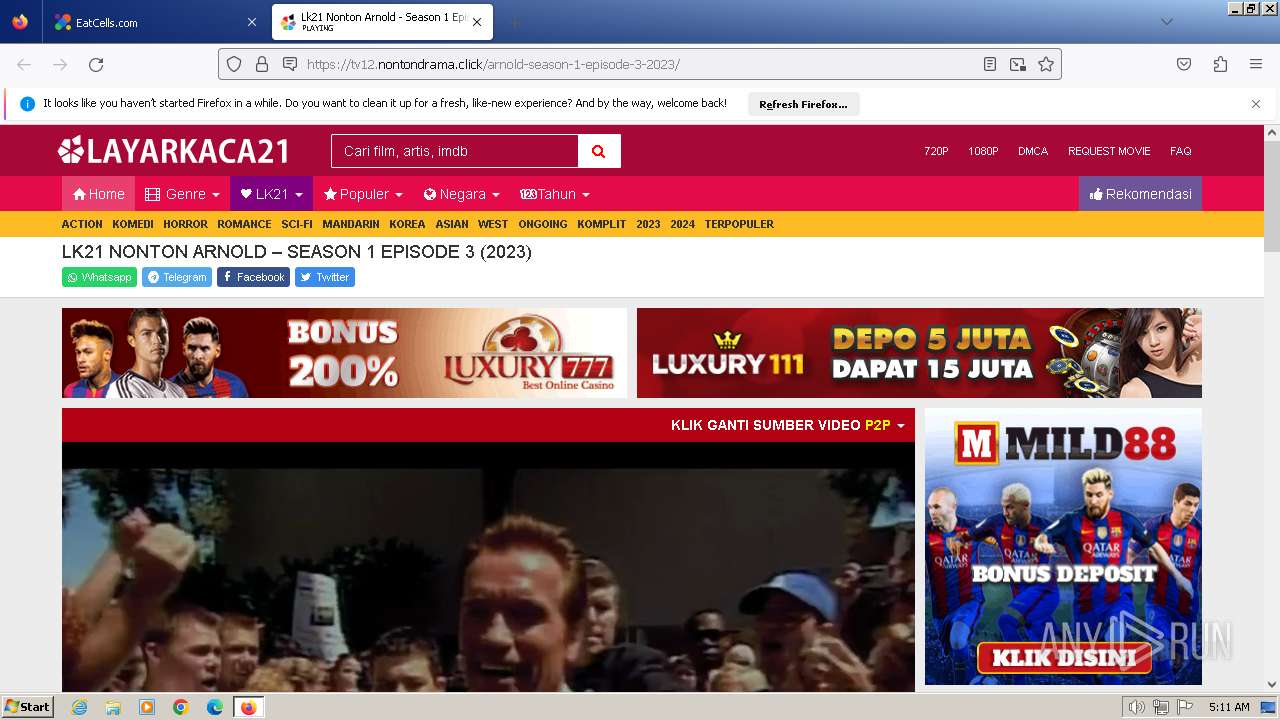Share via Telegram button

tap(177, 277)
